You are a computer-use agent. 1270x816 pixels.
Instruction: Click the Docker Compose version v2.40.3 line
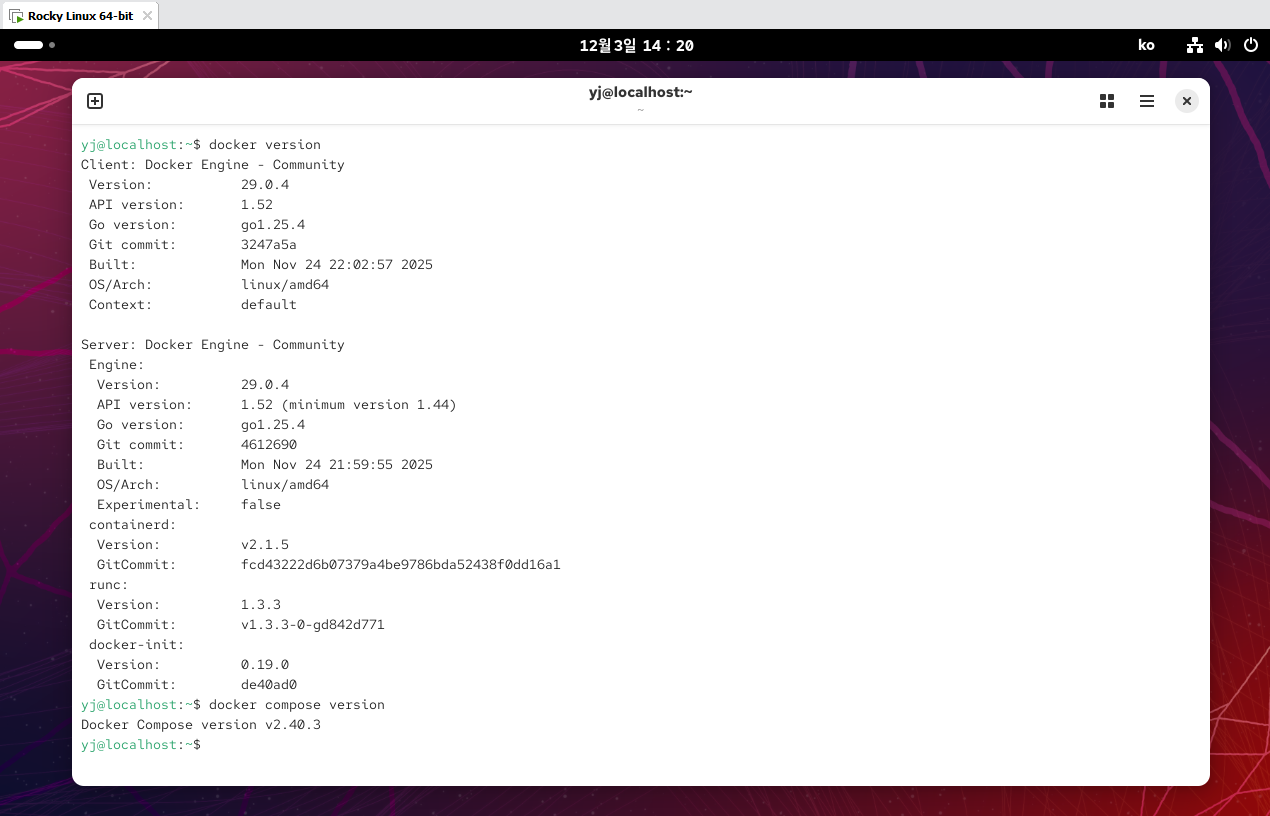coord(201,725)
